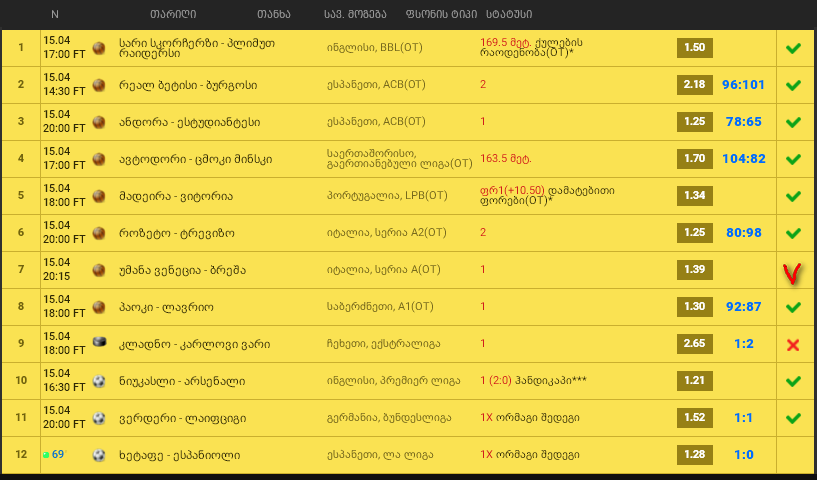Click the 1:0 score in ხეტაფე row
Viewport: 817px width, 480px height.
point(744,454)
